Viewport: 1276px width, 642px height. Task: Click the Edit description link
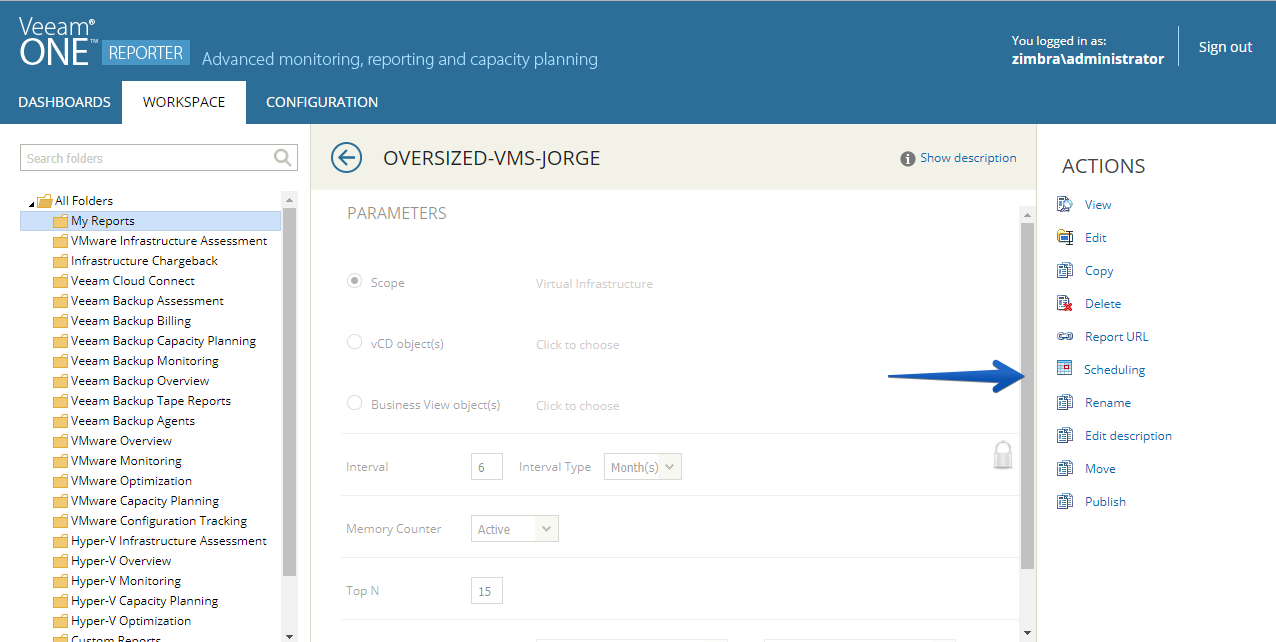click(1128, 436)
